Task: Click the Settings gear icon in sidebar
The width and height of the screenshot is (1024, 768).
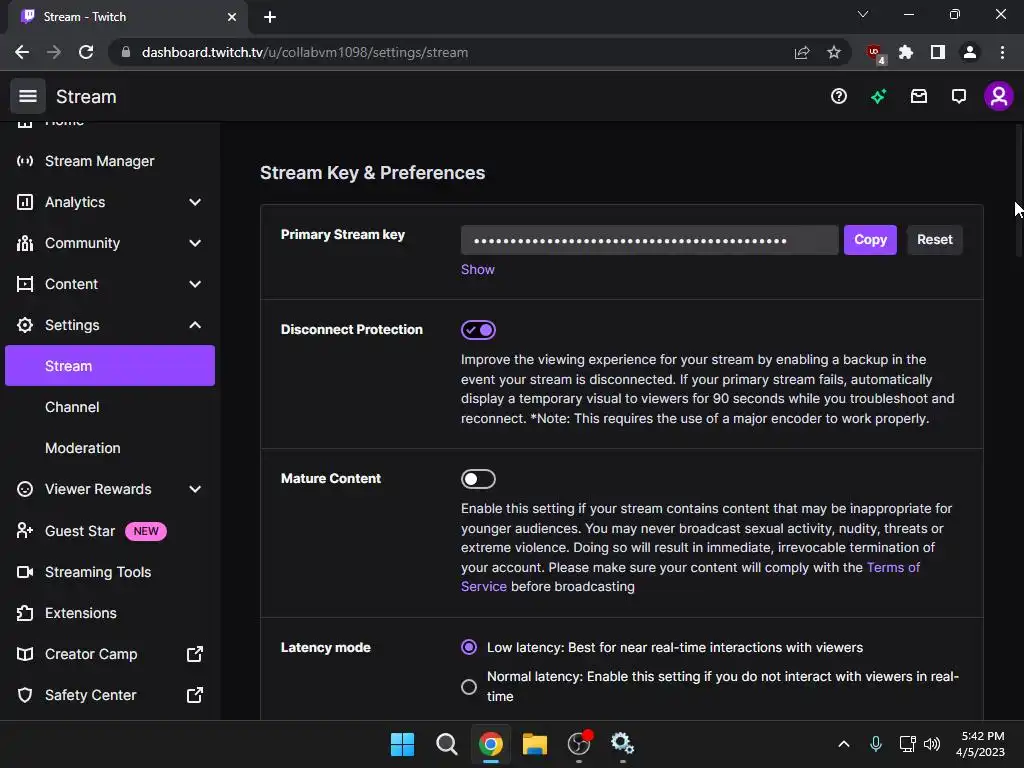Action: (25, 325)
